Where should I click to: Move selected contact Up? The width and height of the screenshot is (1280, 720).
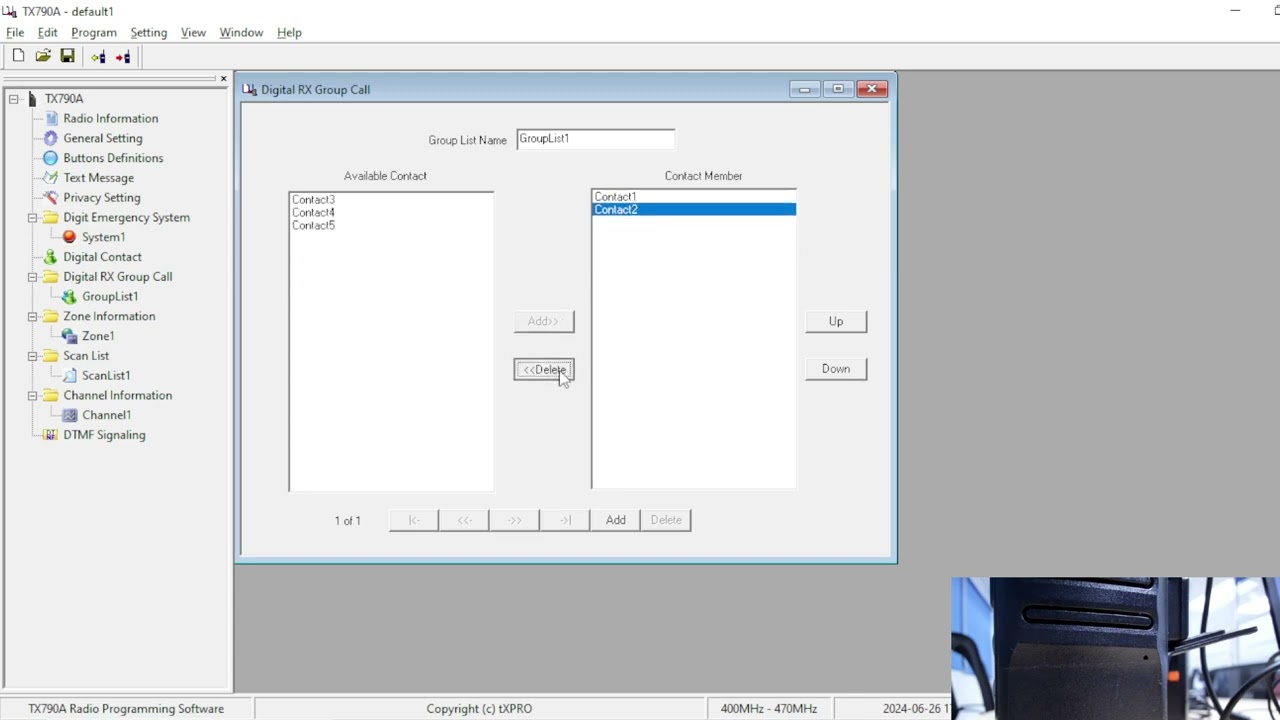click(x=836, y=321)
